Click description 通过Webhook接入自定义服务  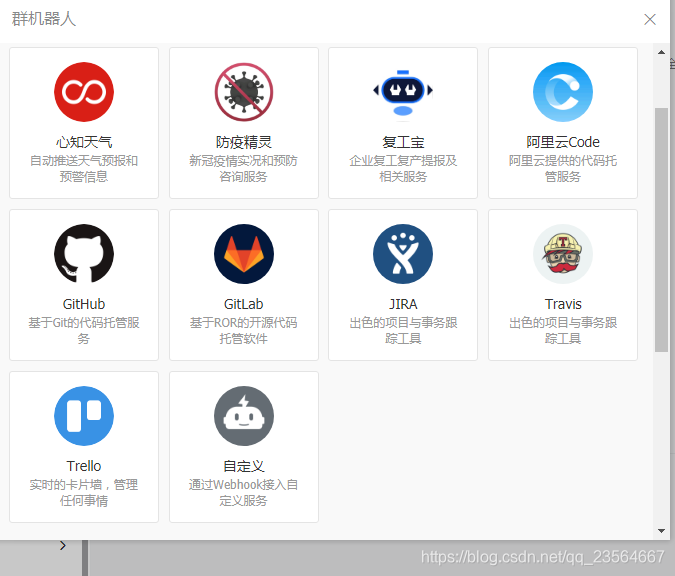click(244, 492)
